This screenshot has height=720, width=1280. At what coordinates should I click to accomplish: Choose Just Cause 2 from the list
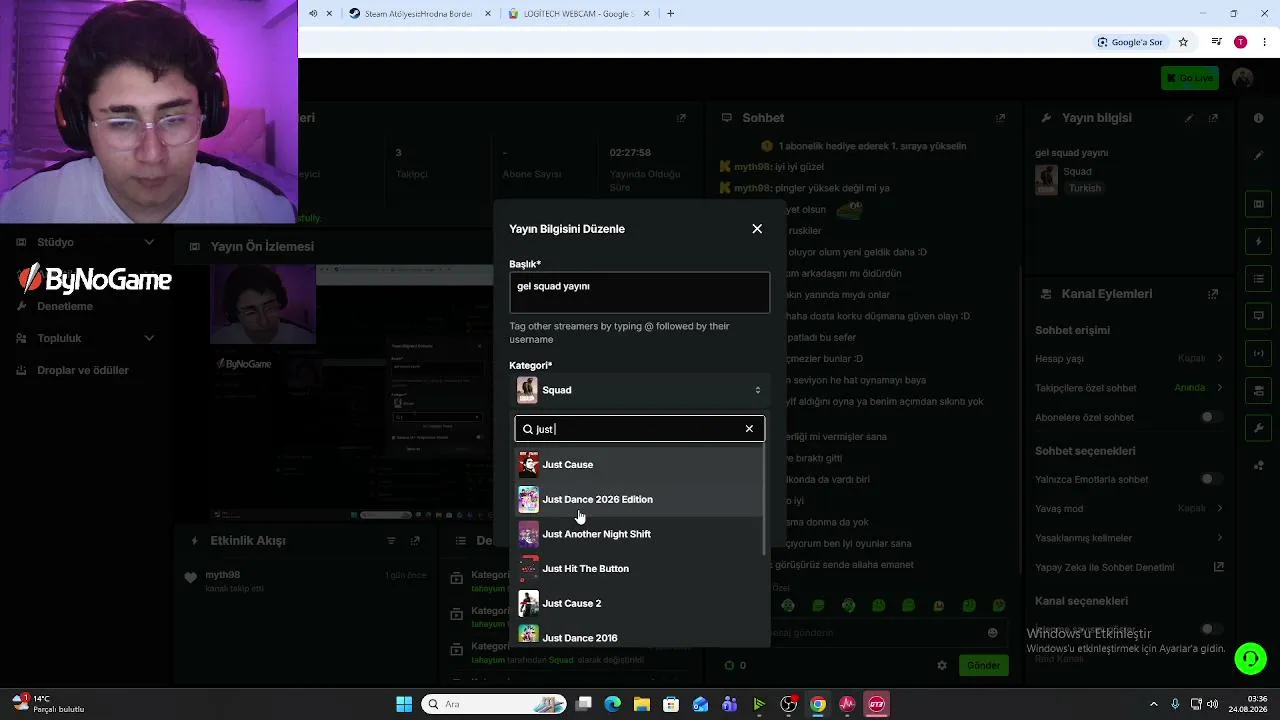639,603
